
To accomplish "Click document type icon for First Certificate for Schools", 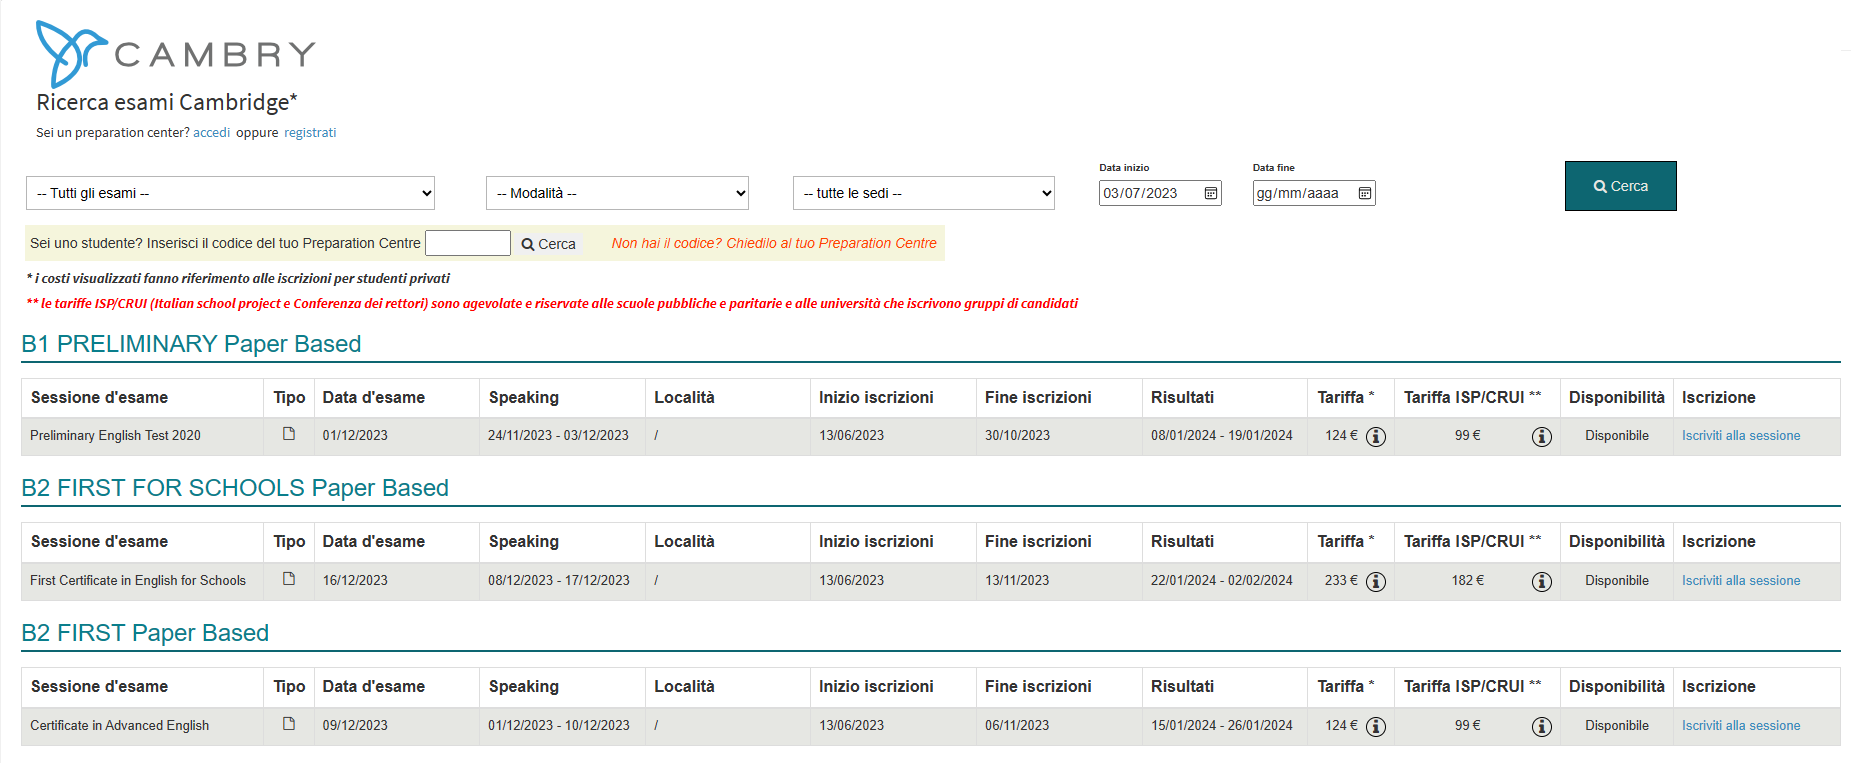I will pyautogui.click(x=289, y=579).
